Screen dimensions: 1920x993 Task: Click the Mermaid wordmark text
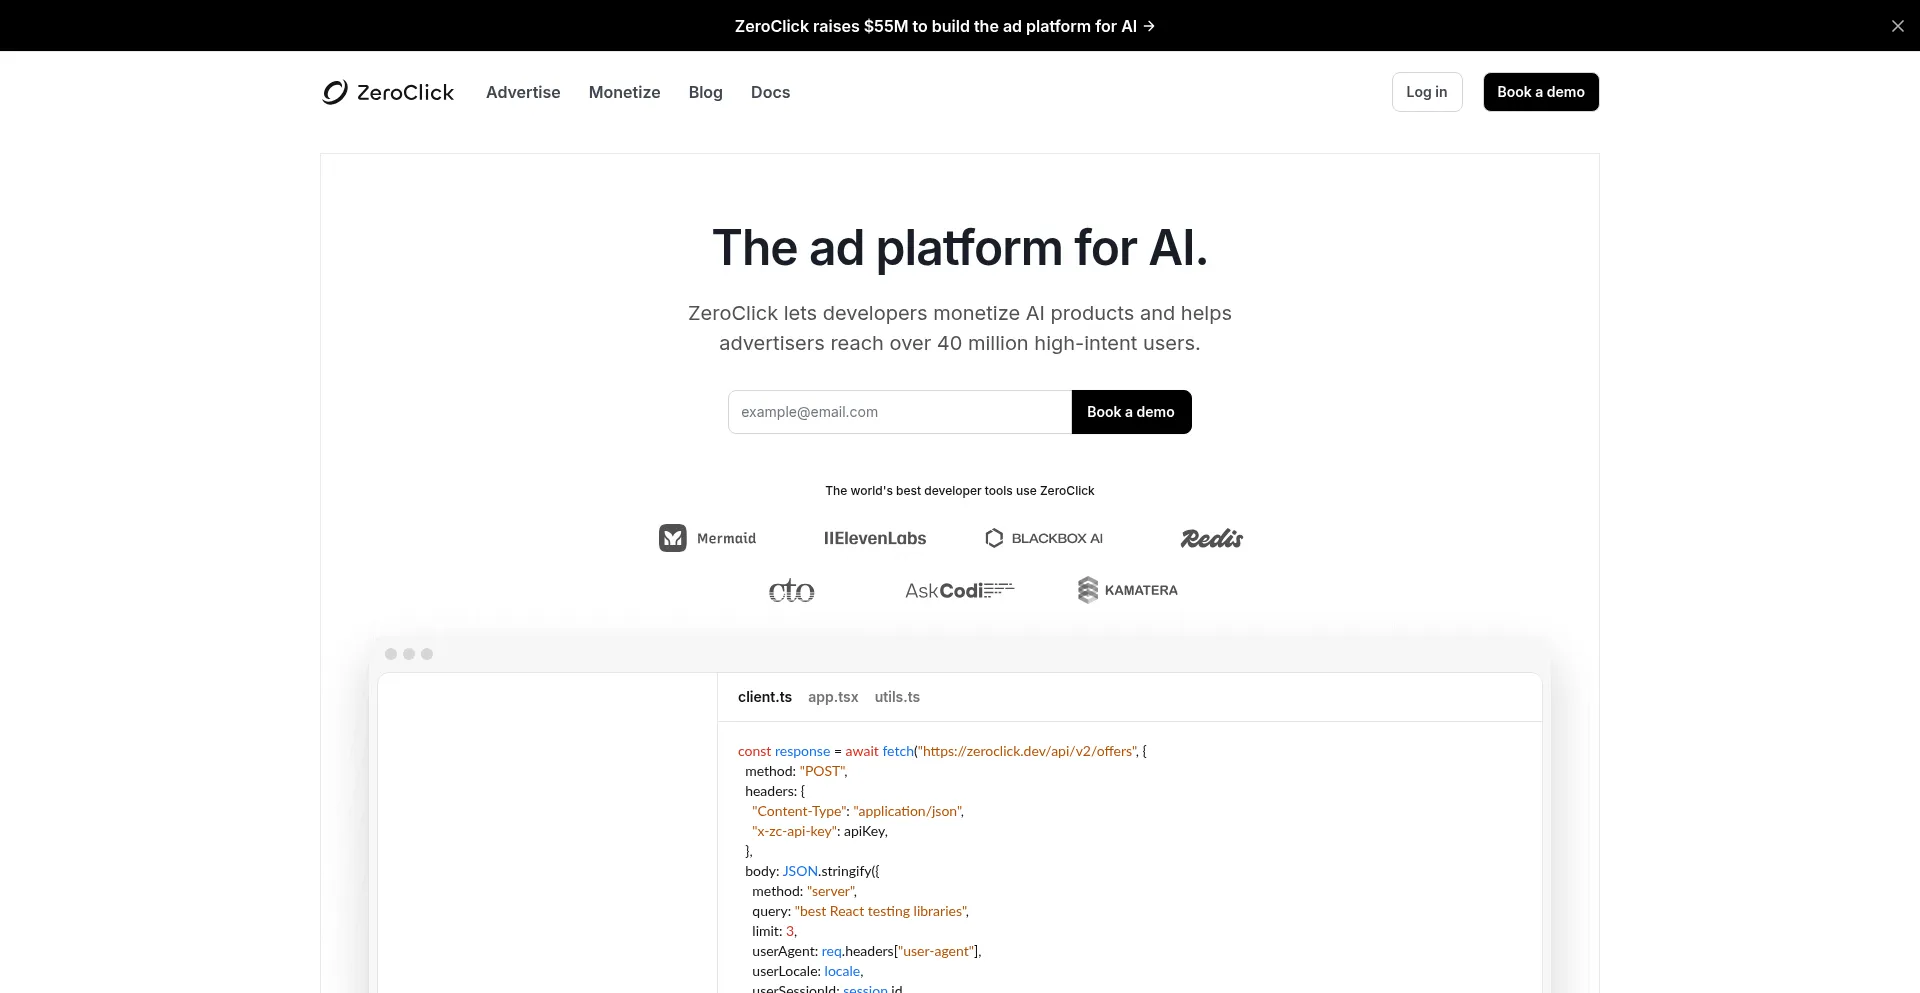point(726,538)
